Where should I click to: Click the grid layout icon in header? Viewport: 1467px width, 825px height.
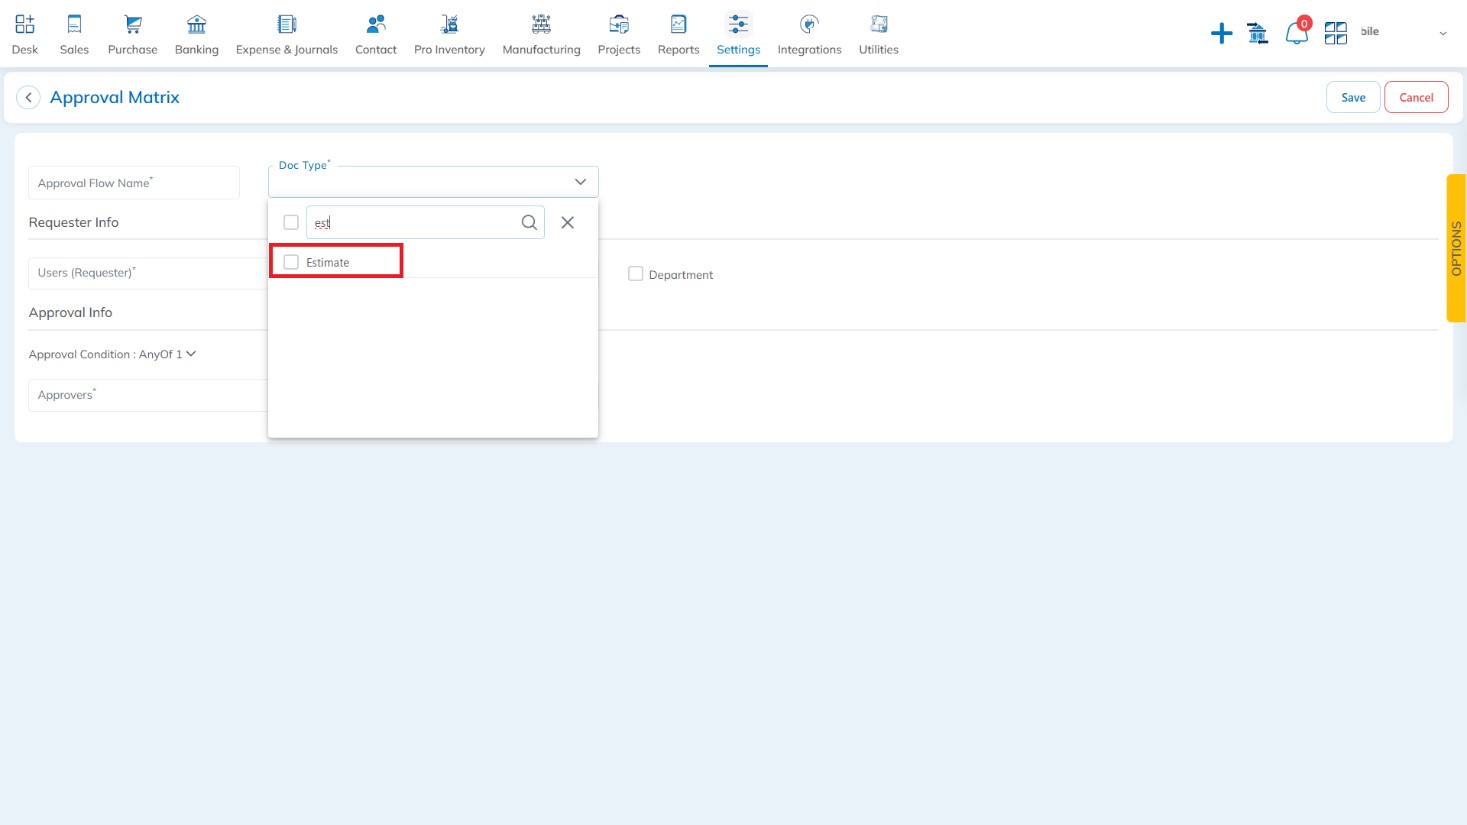[x=1336, y=34]
